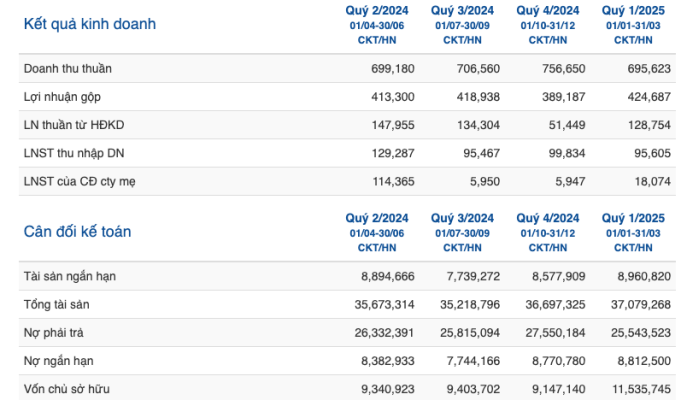Select total assets value 37,079,268
Screen dimensions: 681x400
(641, 304)
